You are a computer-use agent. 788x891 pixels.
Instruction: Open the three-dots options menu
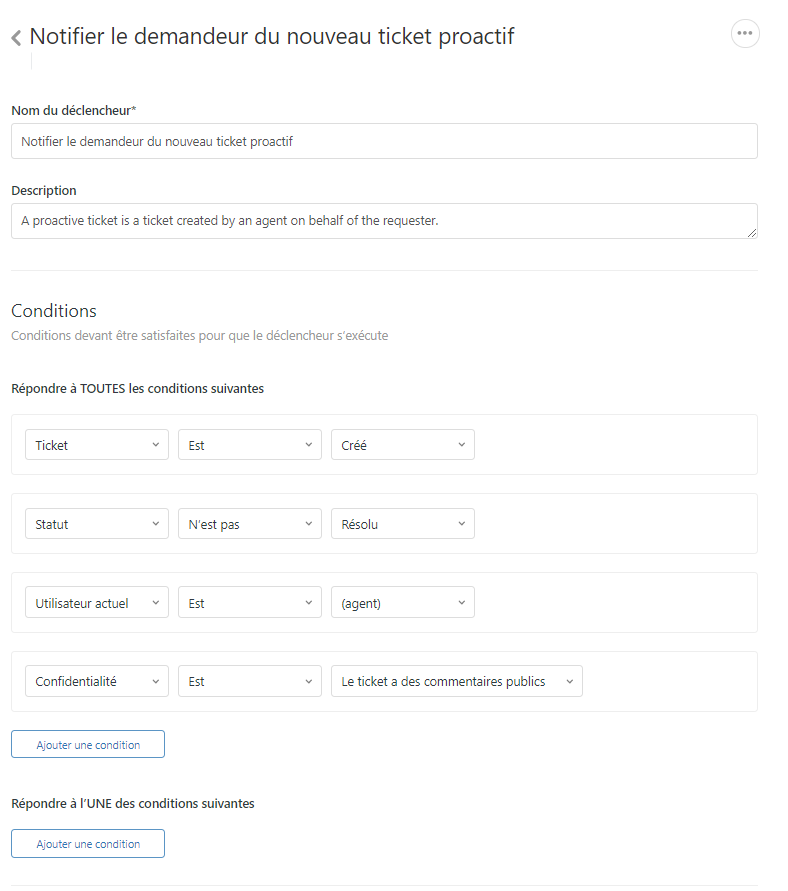pyautogui.click(x=745, y=33)
